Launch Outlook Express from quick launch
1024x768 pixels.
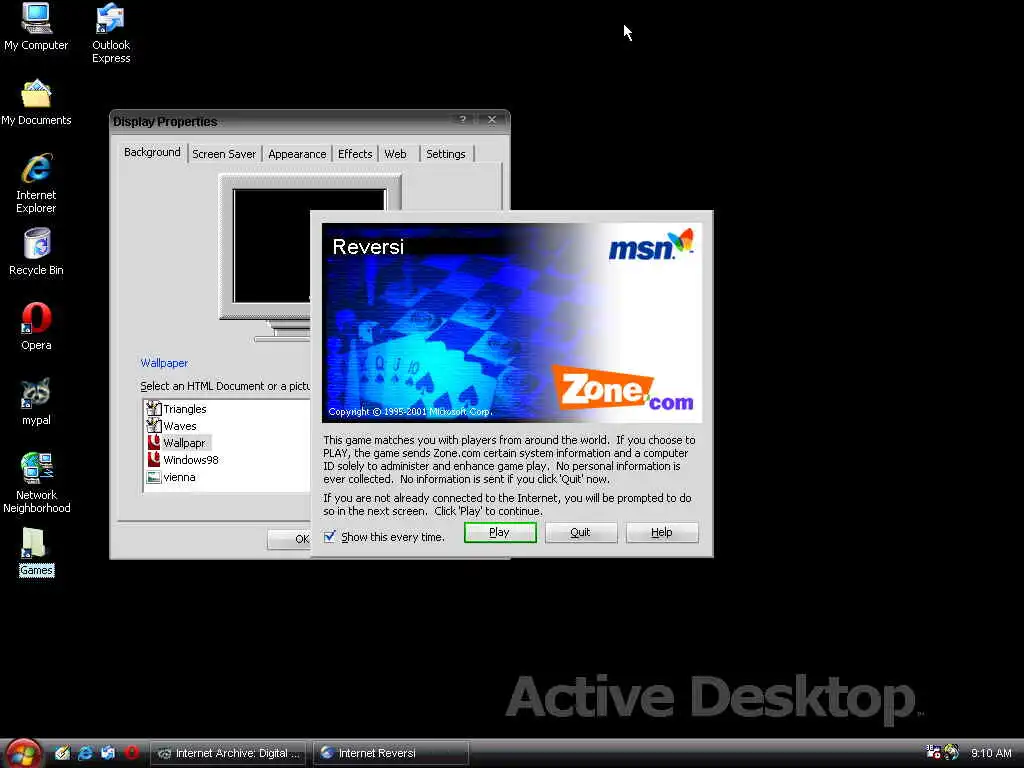[x=108, y=753]
